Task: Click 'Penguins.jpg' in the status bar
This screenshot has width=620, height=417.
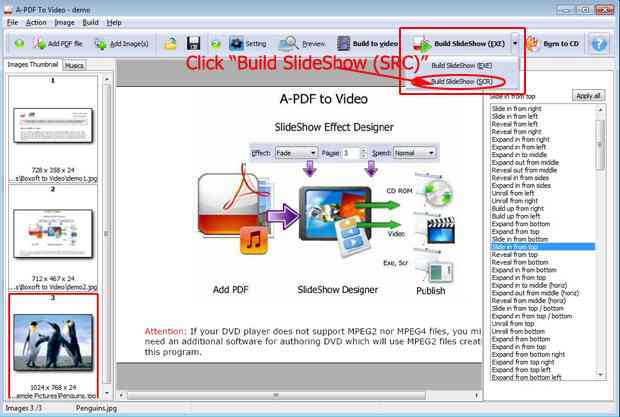Action: point(96,408)
